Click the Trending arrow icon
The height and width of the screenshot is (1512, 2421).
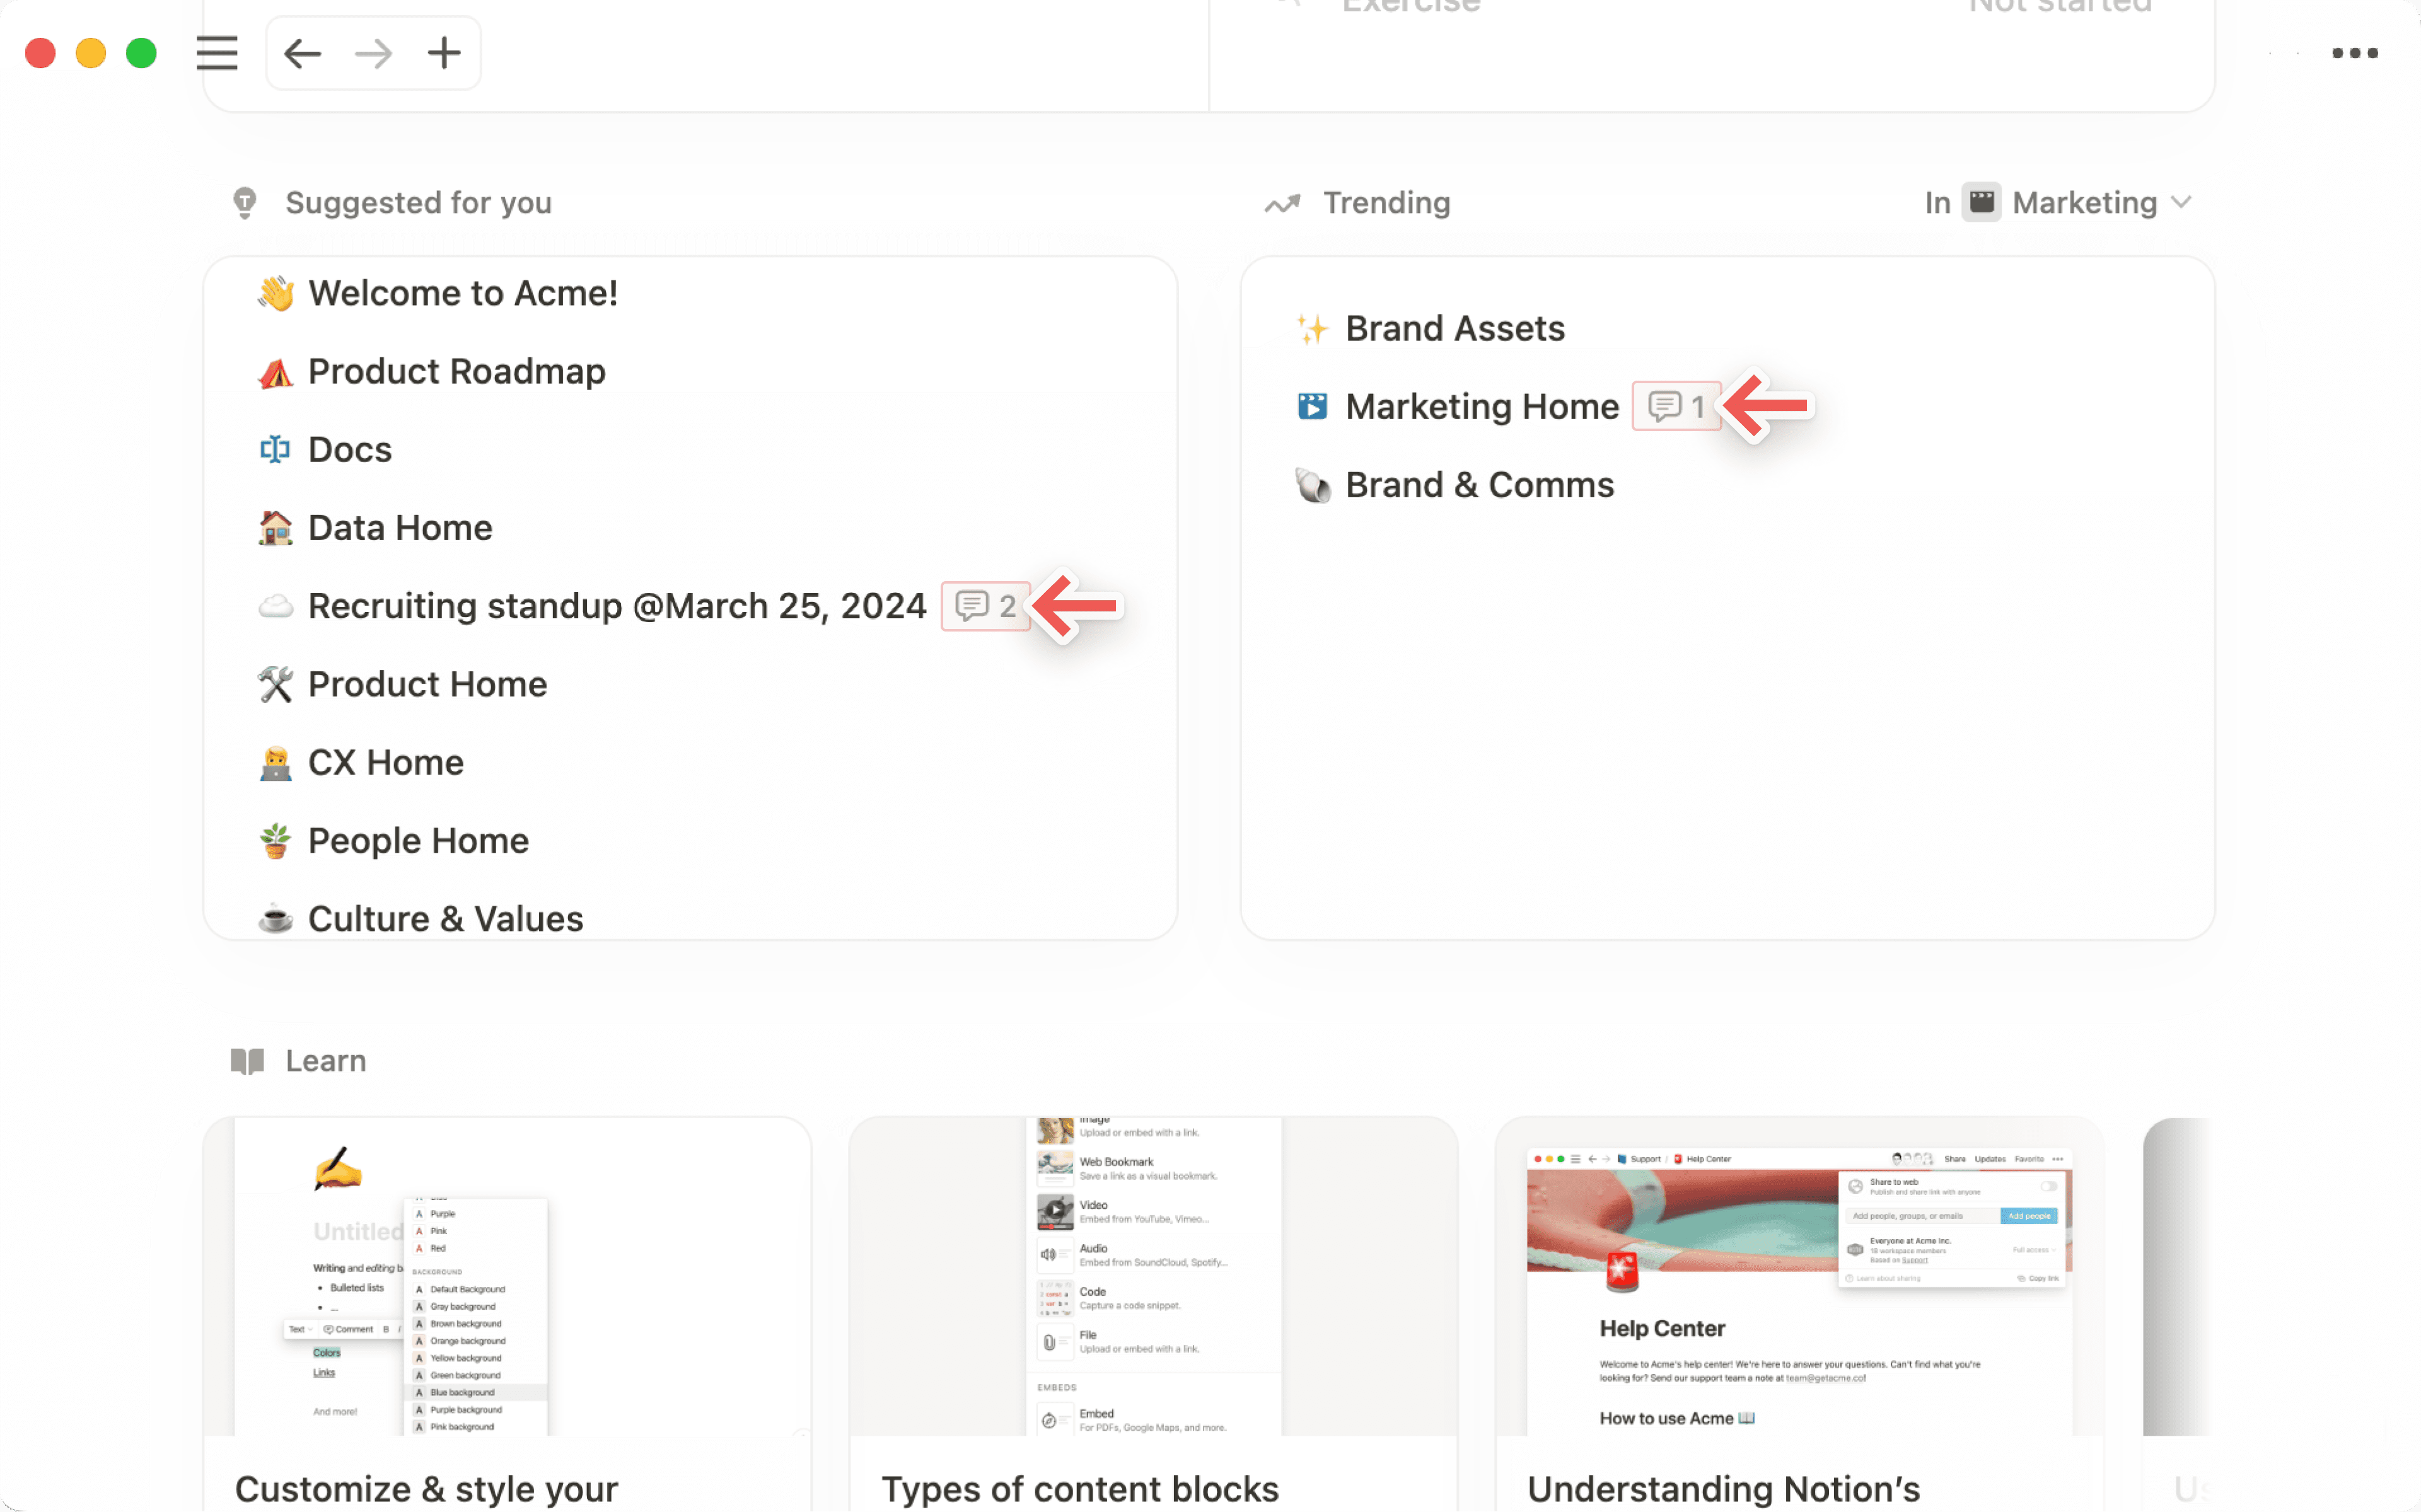(x=1282, y=204)
